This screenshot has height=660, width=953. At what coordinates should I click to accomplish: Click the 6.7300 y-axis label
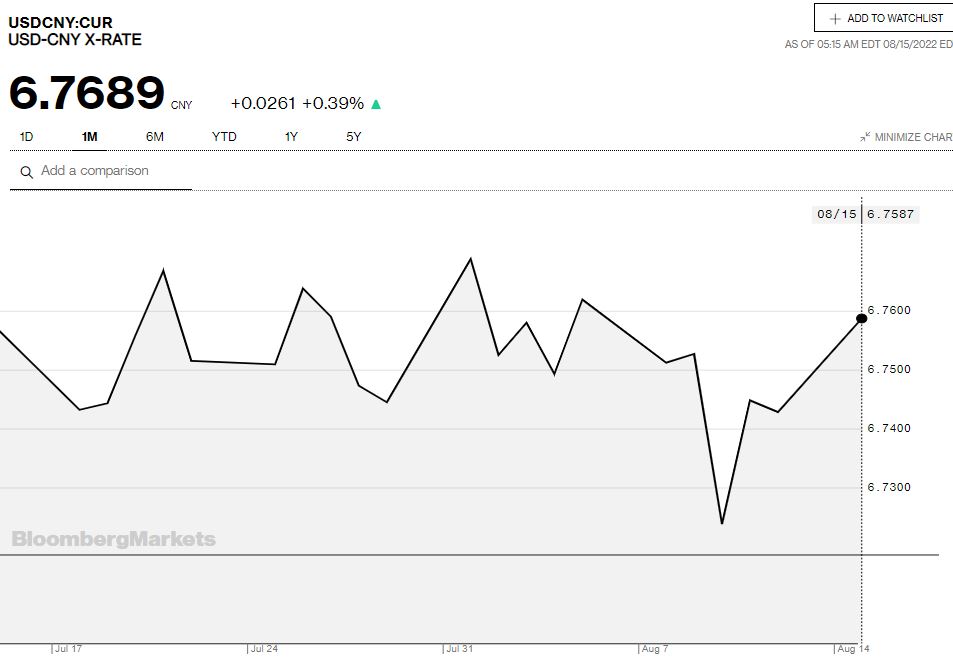click(x=890, y=487)
